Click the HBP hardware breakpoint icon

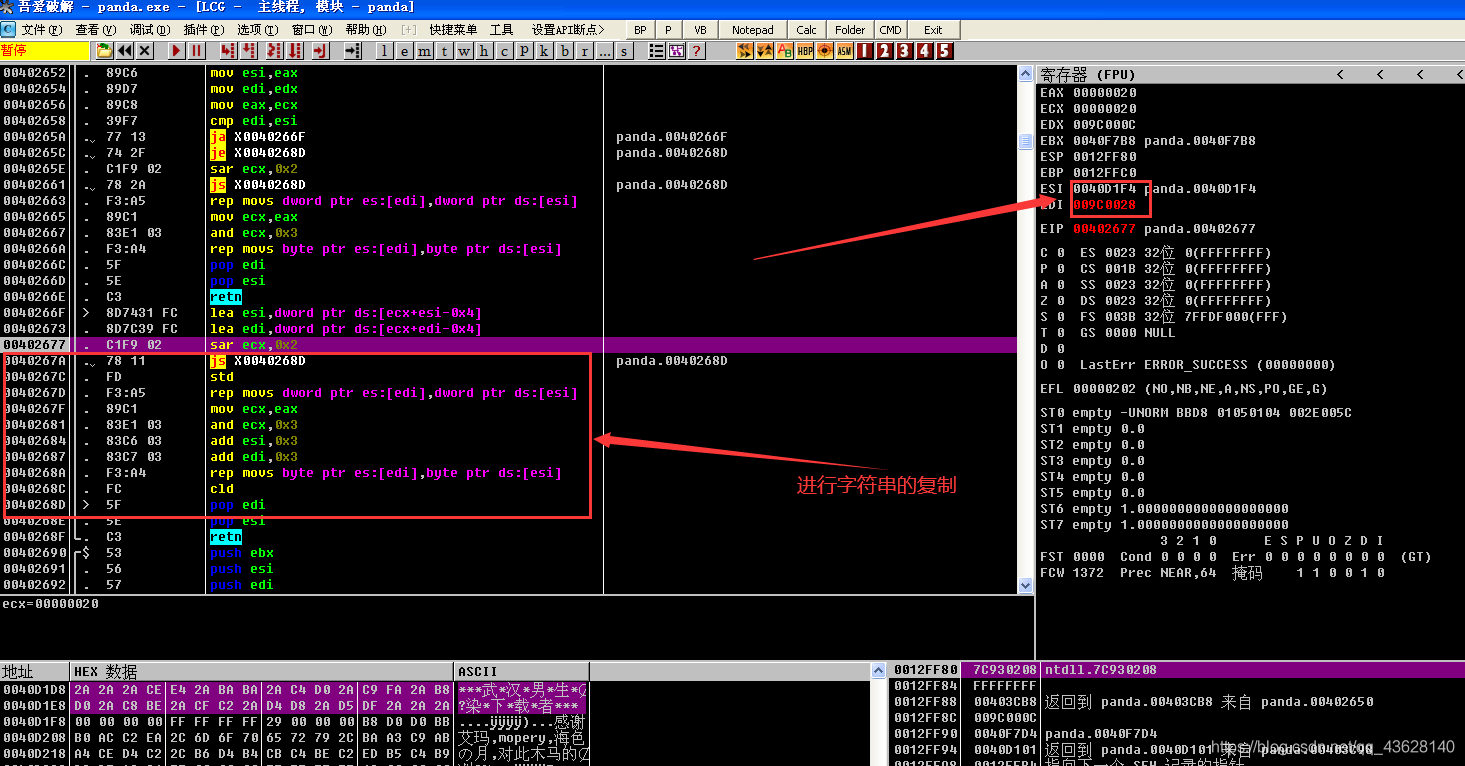[x=805, y=51]
